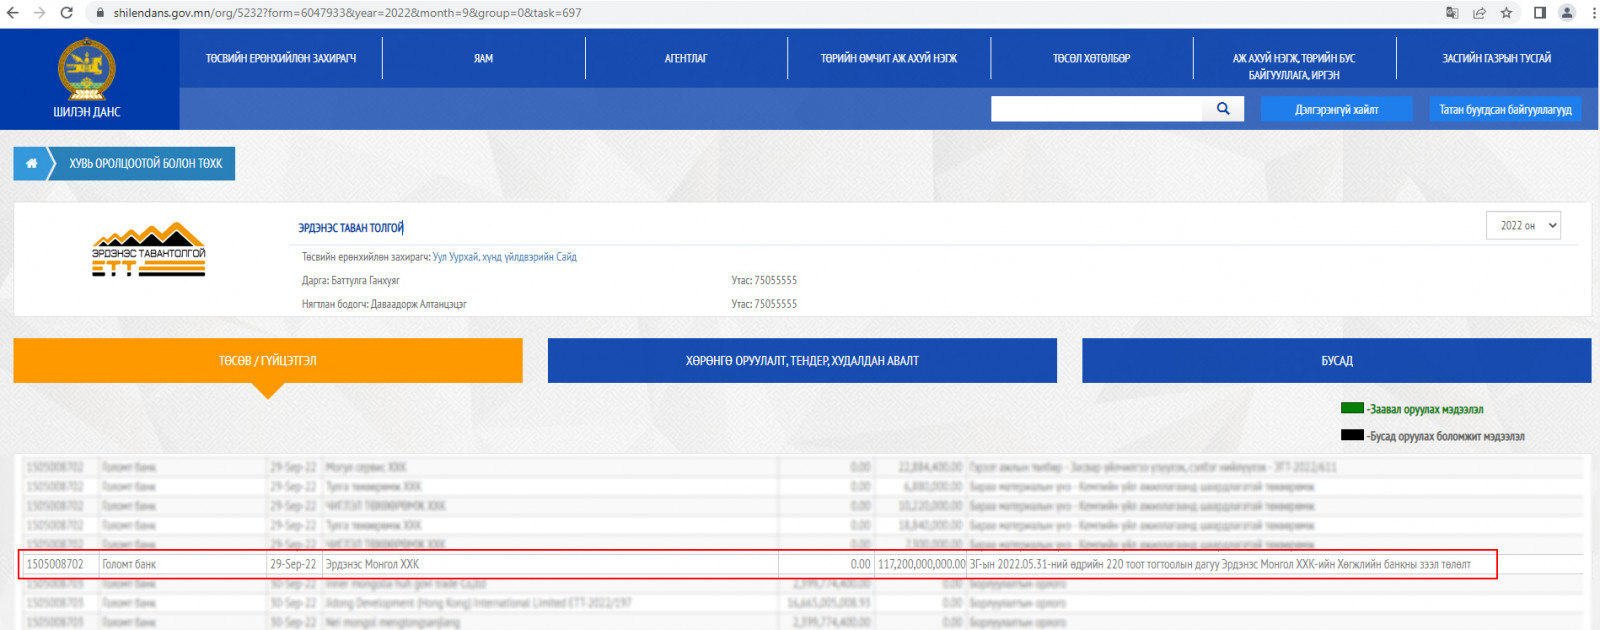The image size is (1600, 630).
Task: Switch to the ТӨСӨВ / ГҮЙЦЭТГЭЛ tab
Action: [268, 361]
